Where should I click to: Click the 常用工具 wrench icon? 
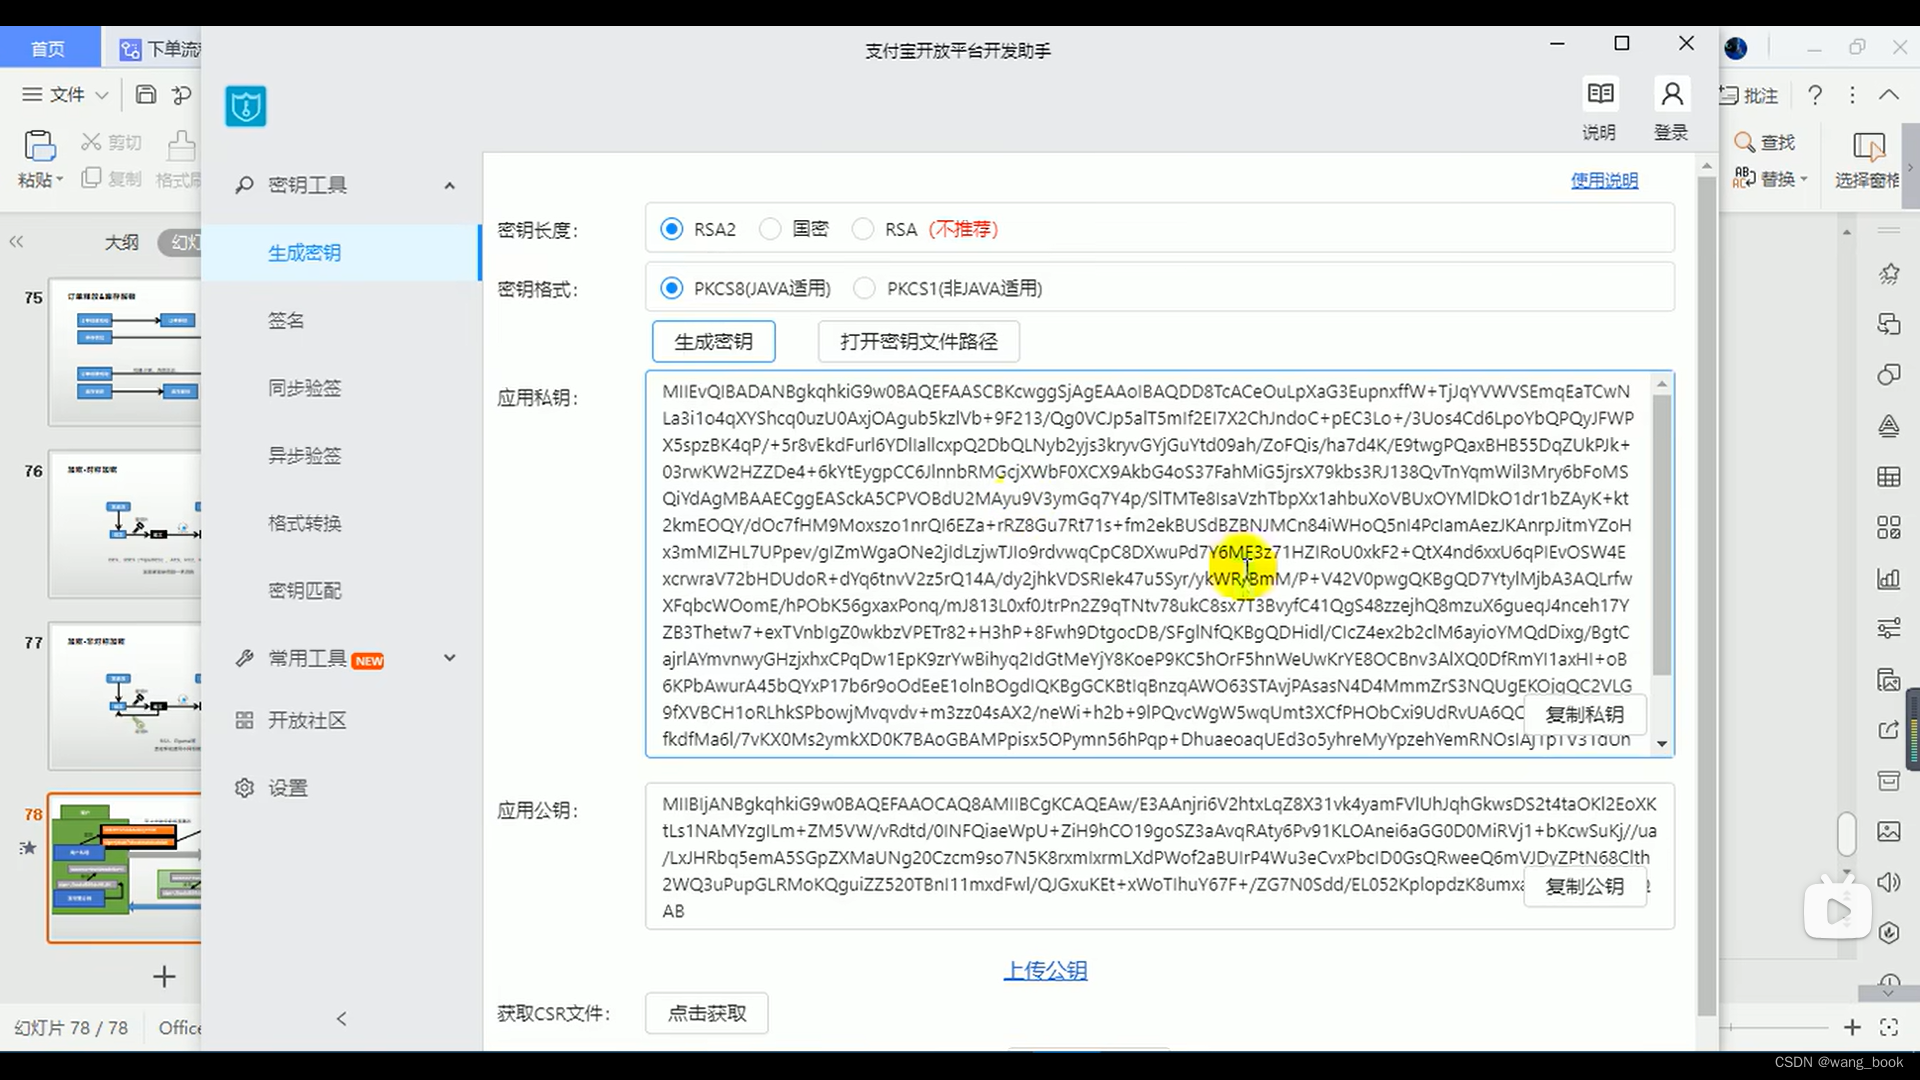coord(244,658)
